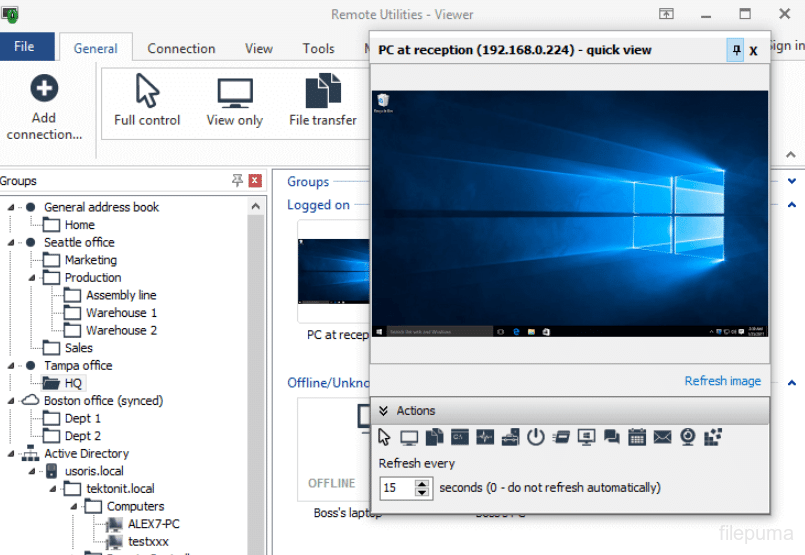Viewport: 805px width, 555px height.
Task: Click the envelope message icon in Actions
Action: (662, 437)
